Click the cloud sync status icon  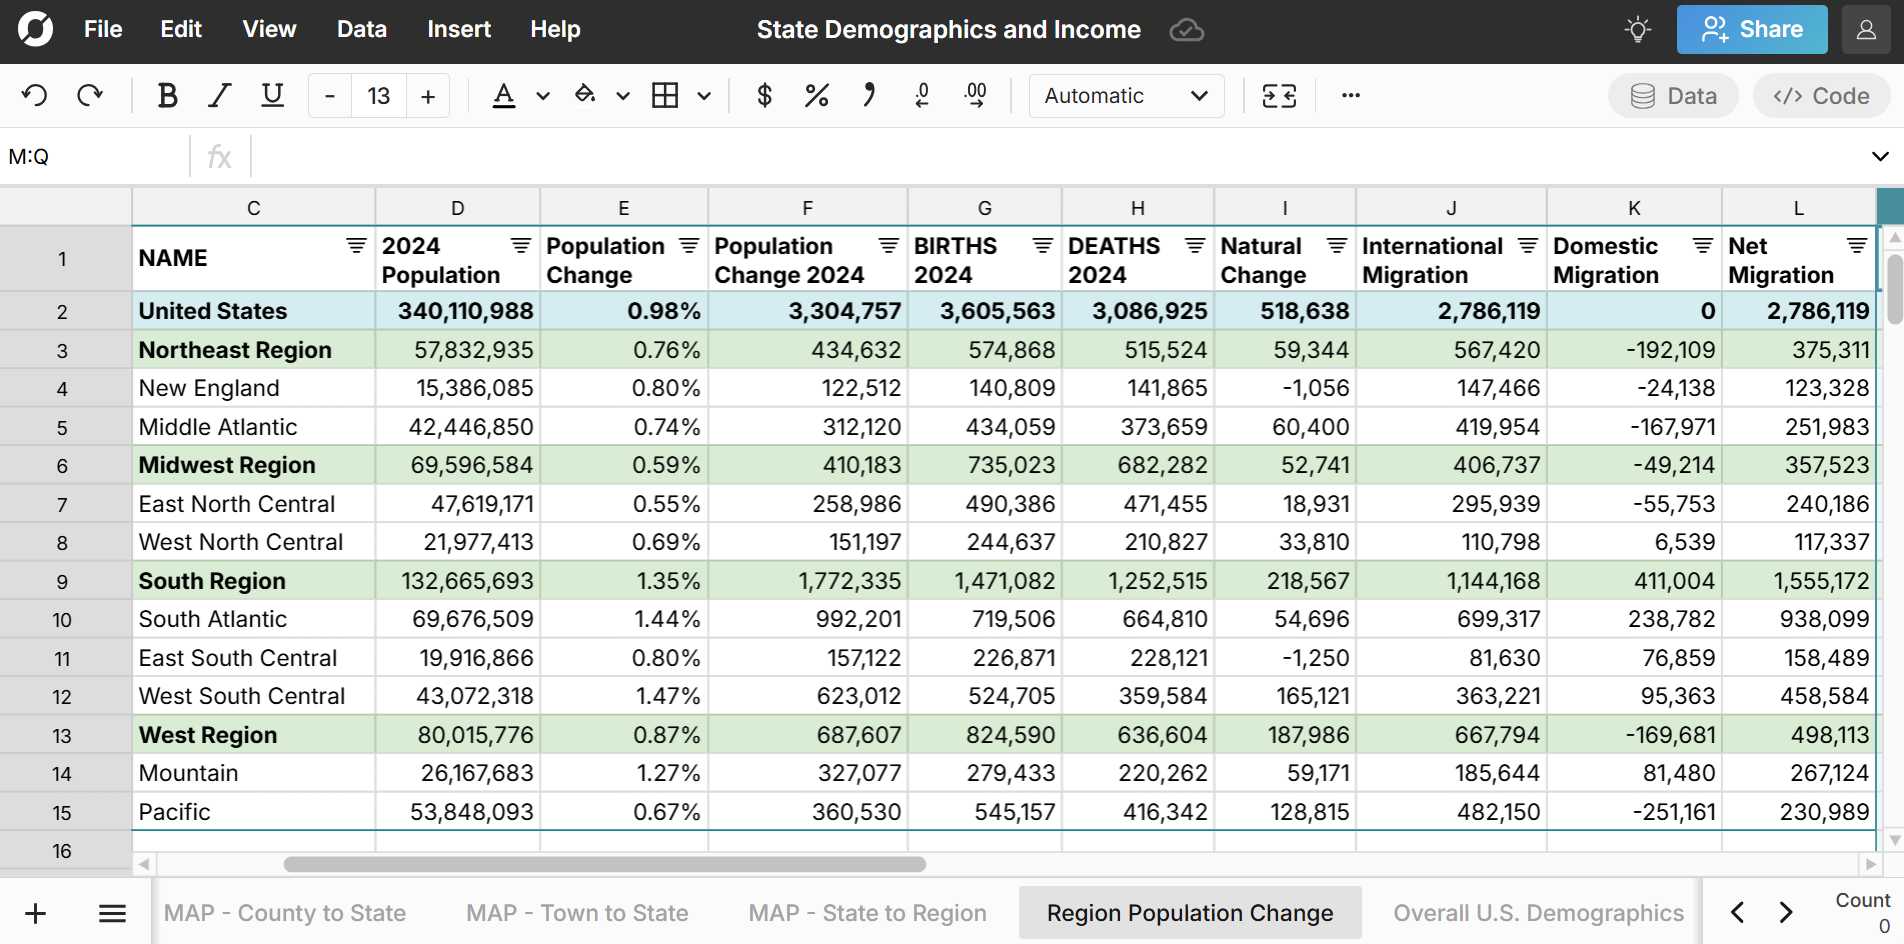[x=1186, y=30]
